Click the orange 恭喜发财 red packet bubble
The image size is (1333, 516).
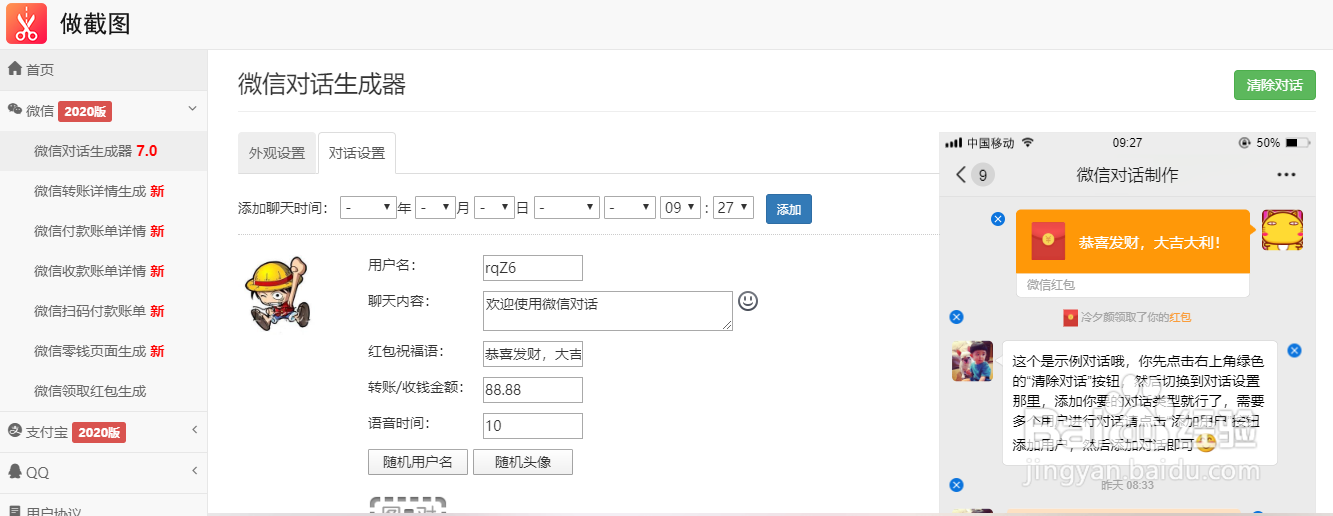click(x=1133, y=241)
